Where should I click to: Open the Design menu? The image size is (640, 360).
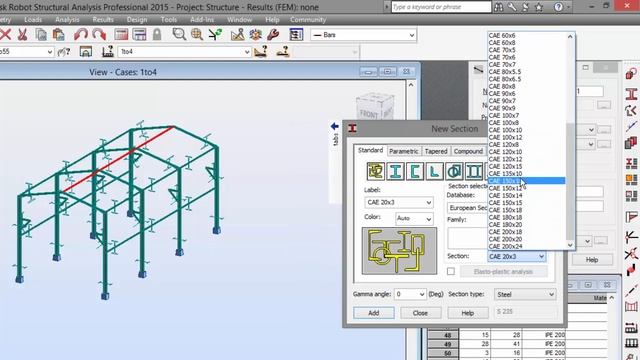point(137,20)
